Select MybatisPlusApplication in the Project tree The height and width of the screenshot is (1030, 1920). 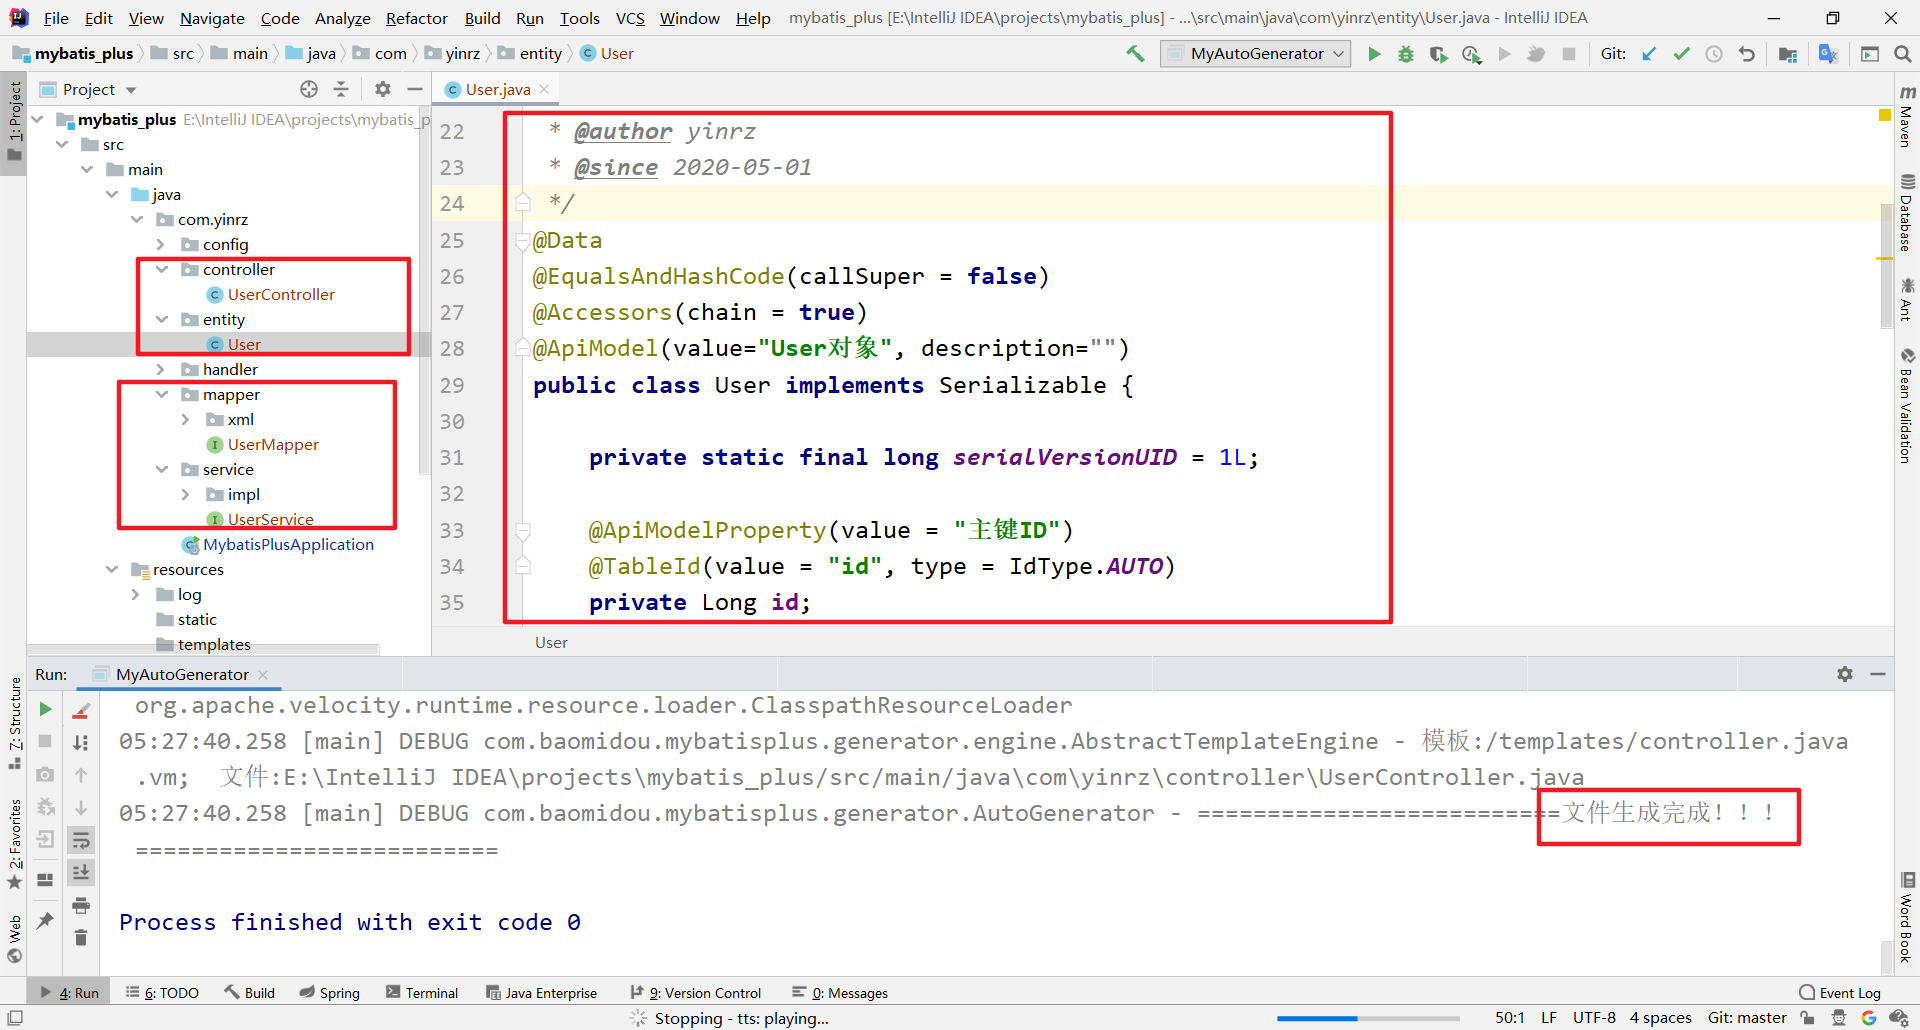click(x=288, y=545)
